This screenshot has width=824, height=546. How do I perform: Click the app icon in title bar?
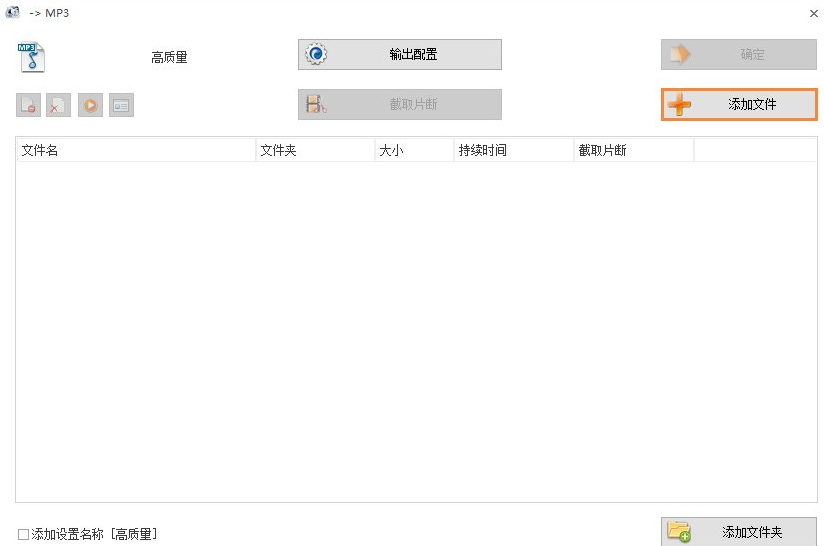point(13,12)
